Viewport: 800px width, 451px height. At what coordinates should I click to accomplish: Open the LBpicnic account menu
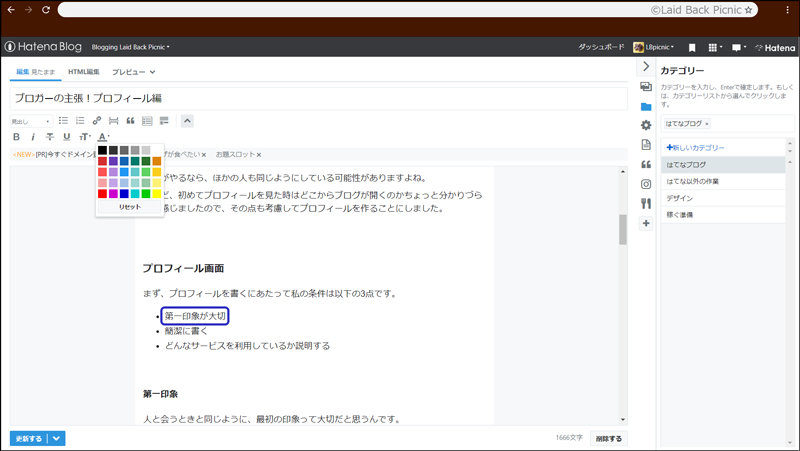654,47
